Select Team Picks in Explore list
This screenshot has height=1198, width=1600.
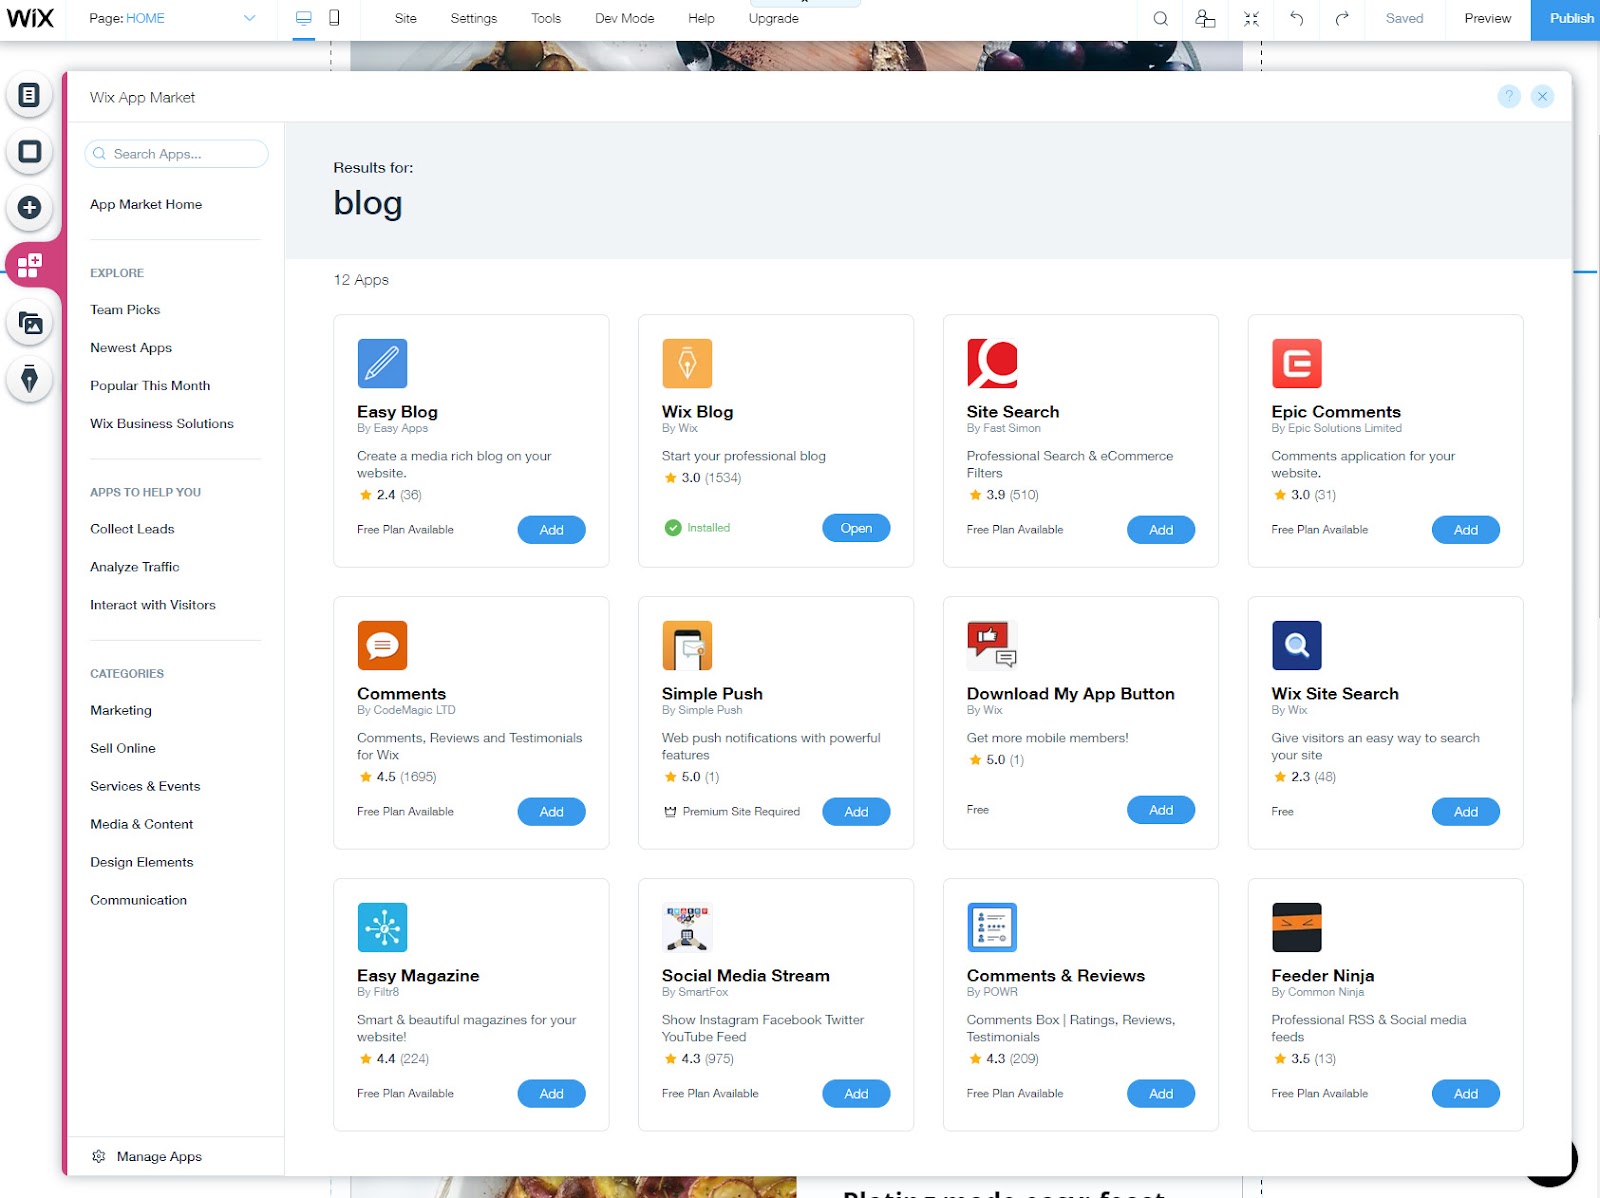coord(125,310)
